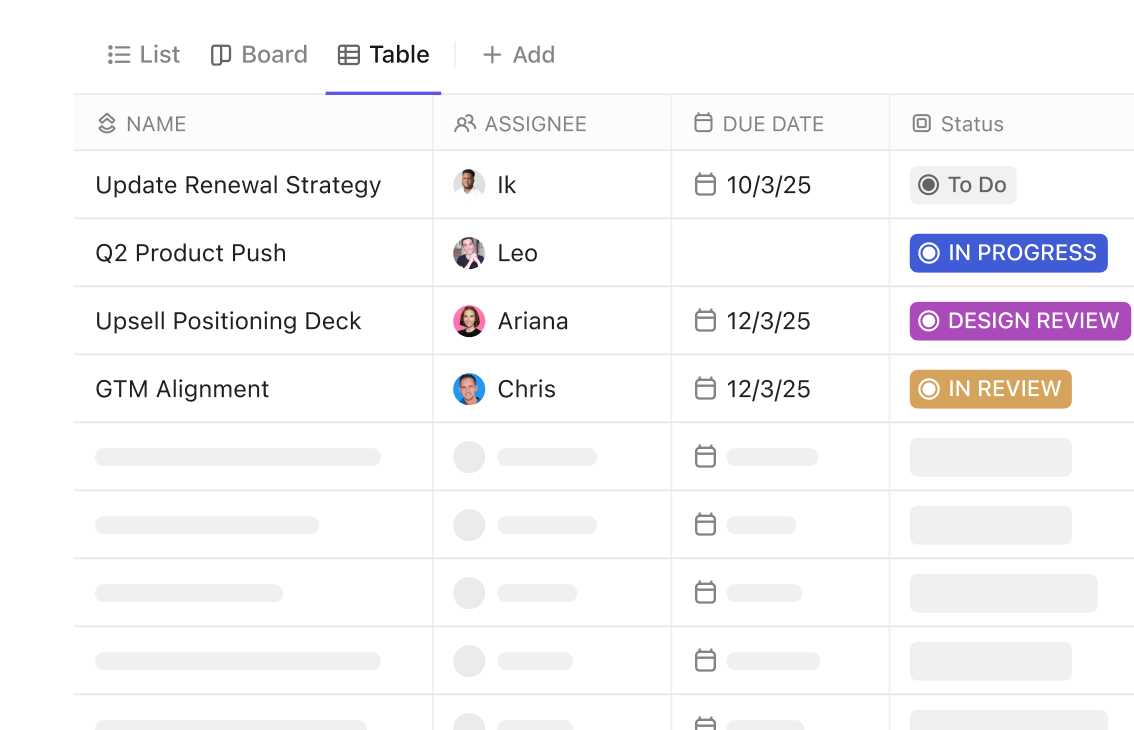
Task: Add a new view with Add button
Action: tap(518, 55)
